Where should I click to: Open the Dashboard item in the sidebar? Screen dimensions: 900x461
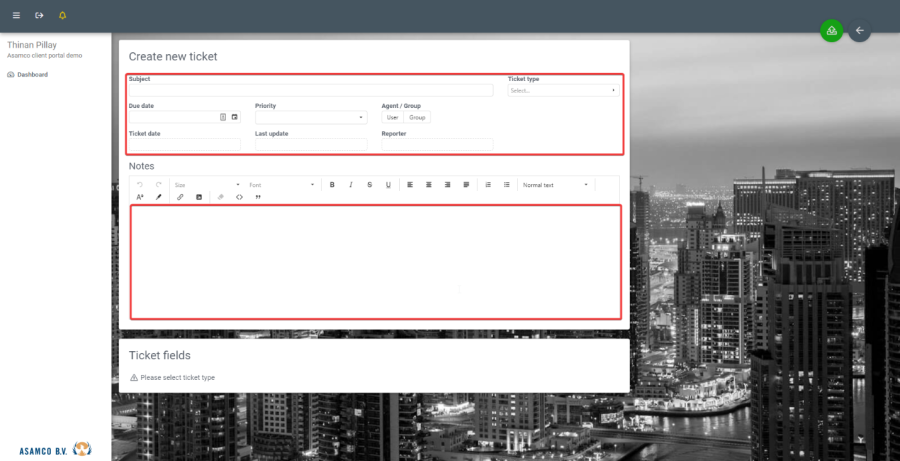[x=32, y=74]
